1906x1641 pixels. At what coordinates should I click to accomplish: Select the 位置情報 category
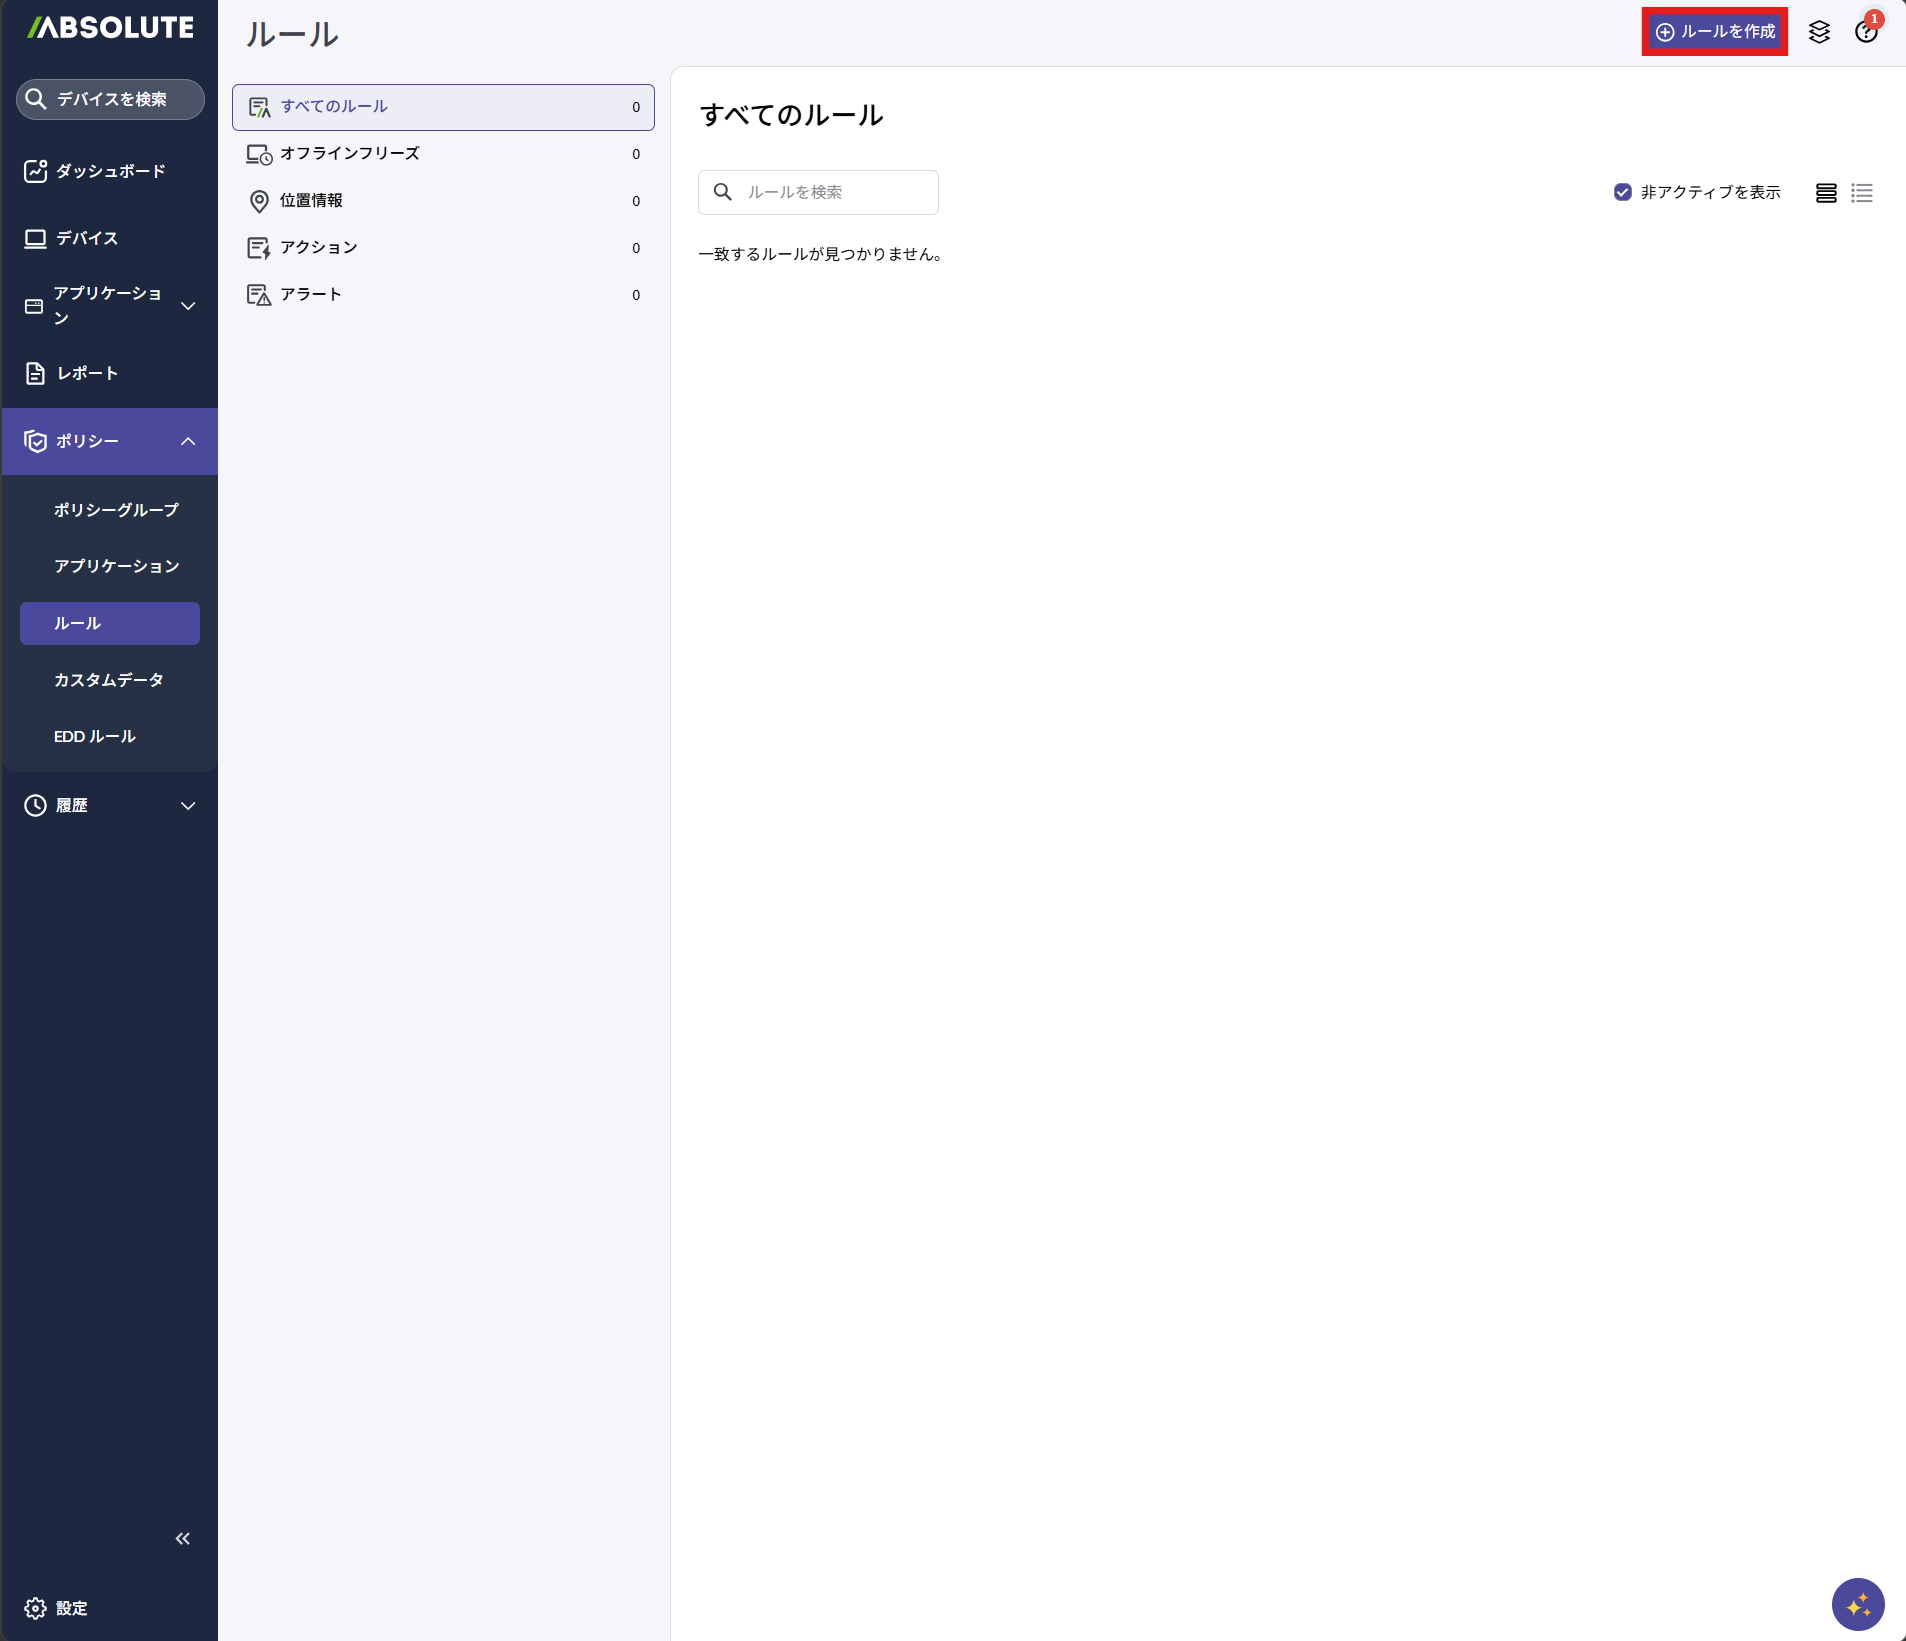[443, 201]
